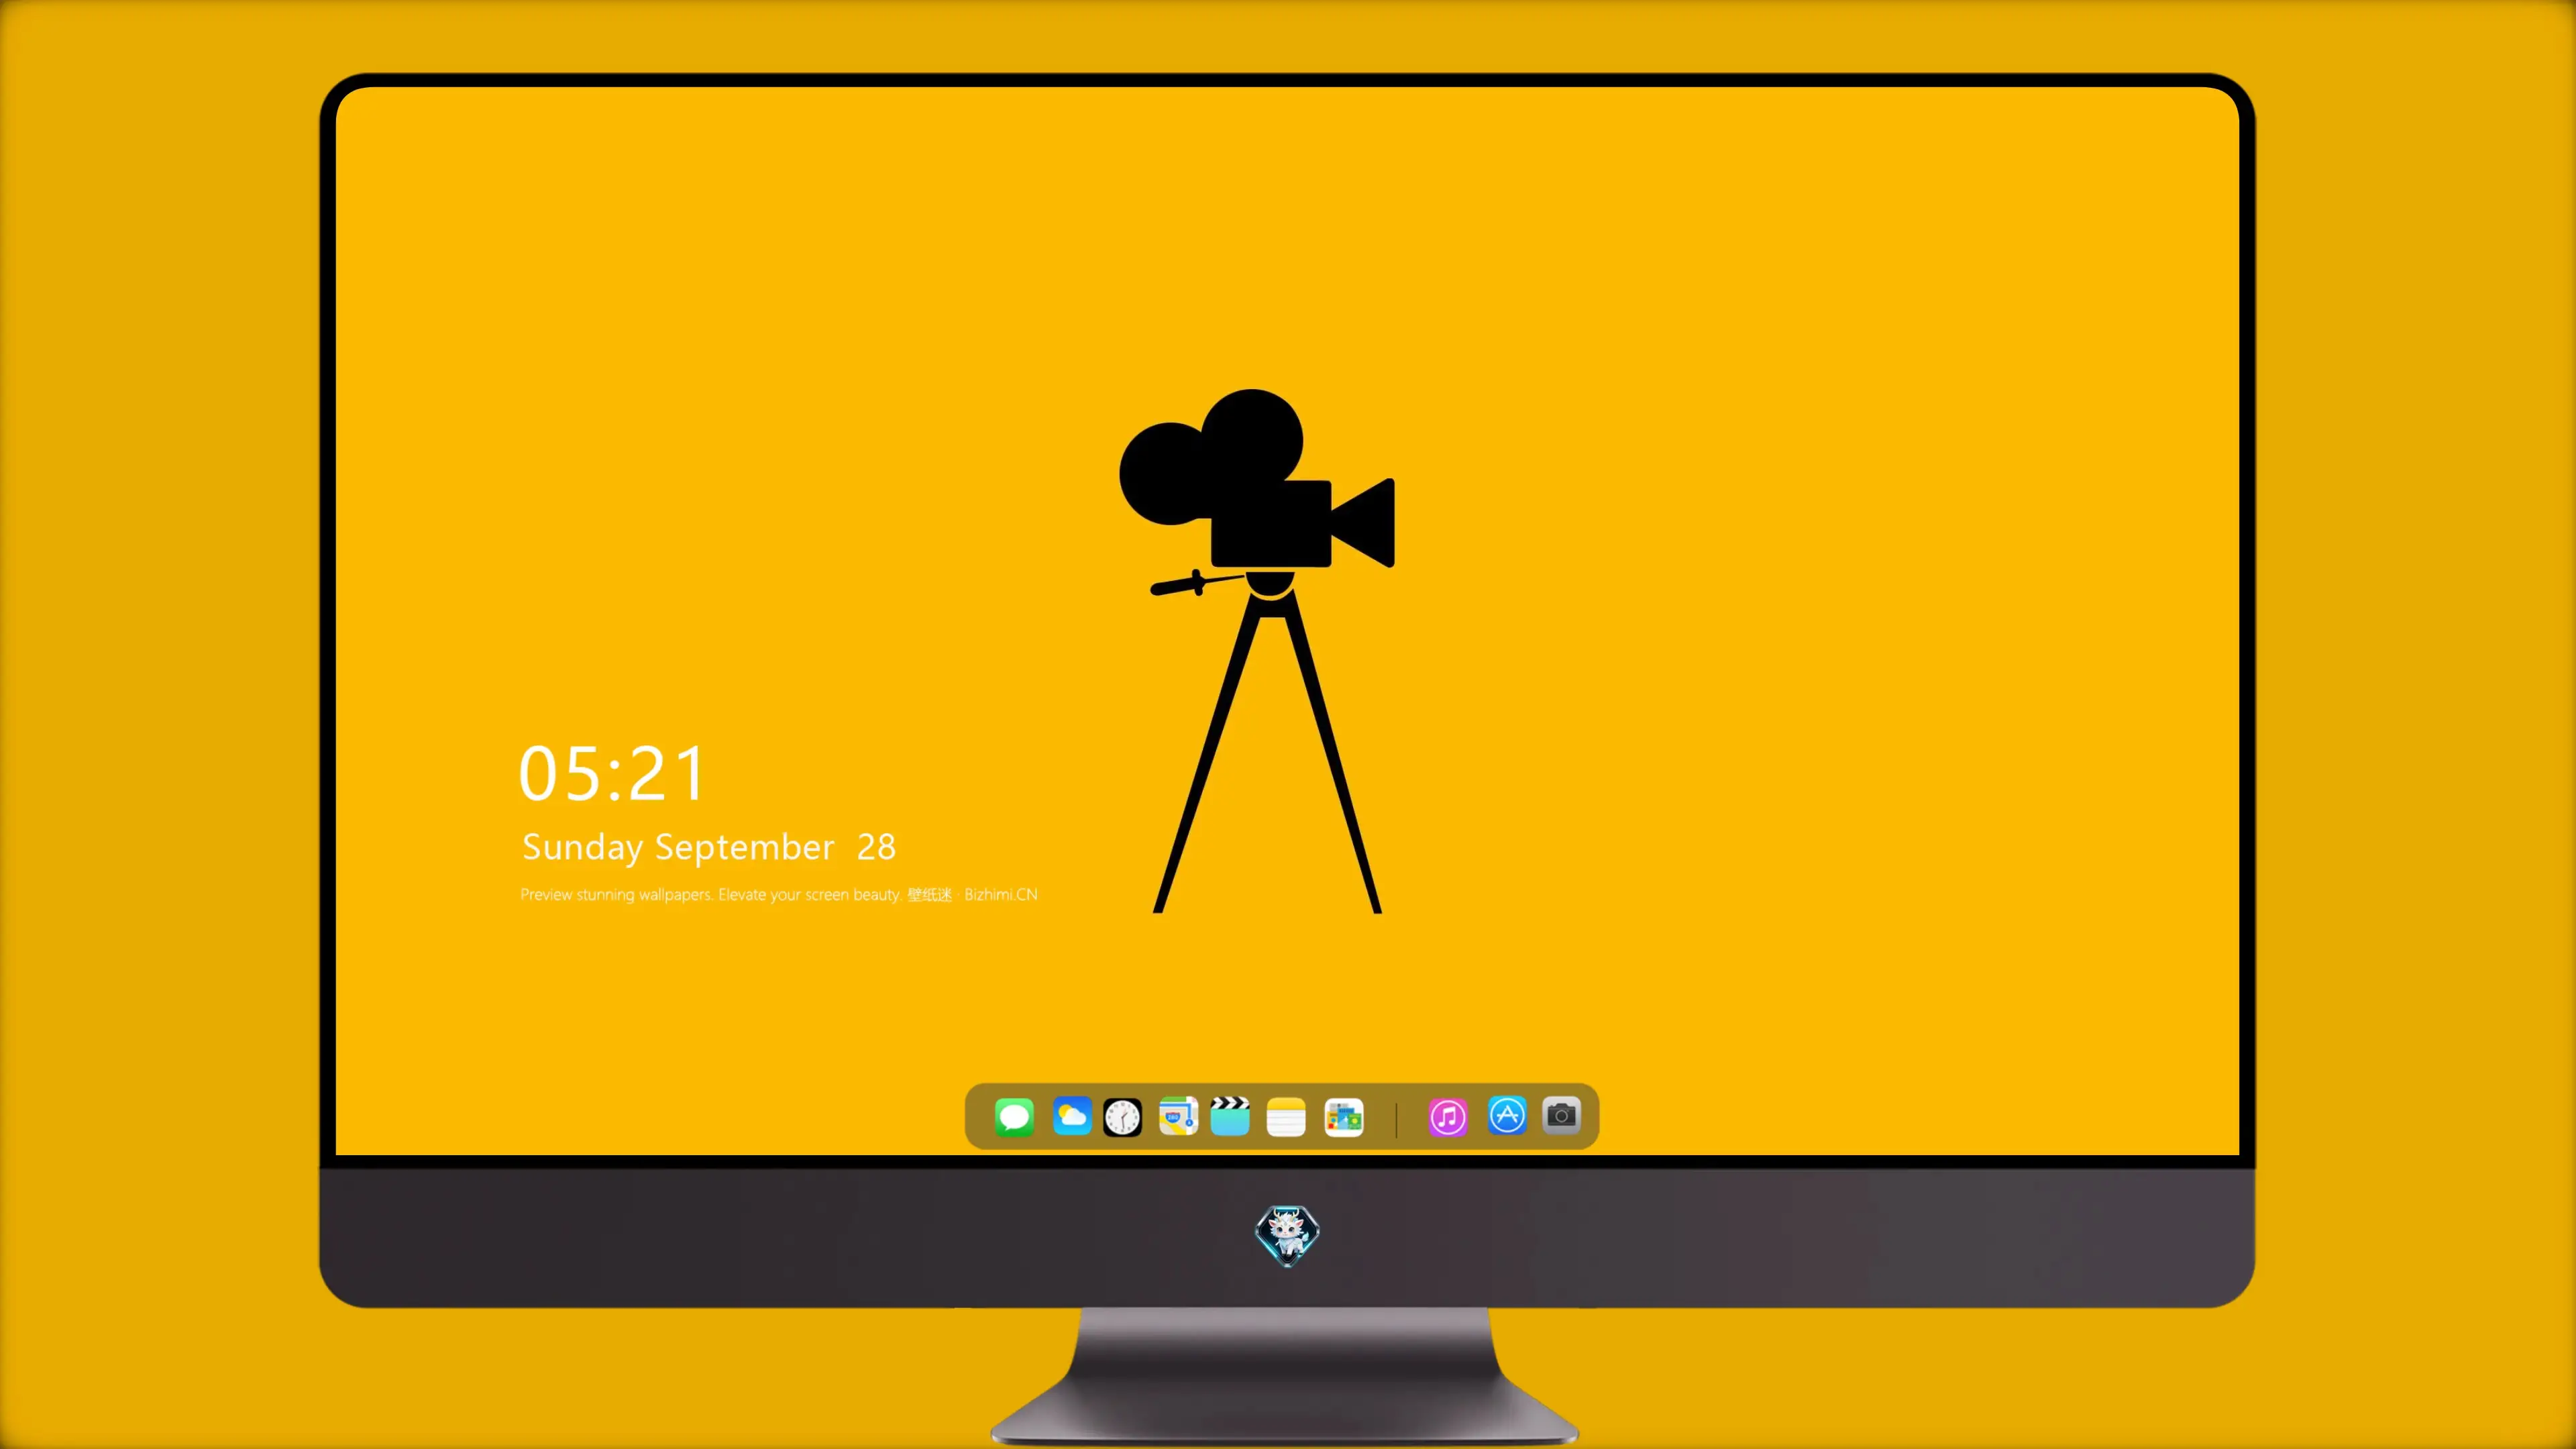The height and width of the screenshot is (1449, 2576).
Task: Open the photo collage app icon
Action: (x=1344, y=1117)
